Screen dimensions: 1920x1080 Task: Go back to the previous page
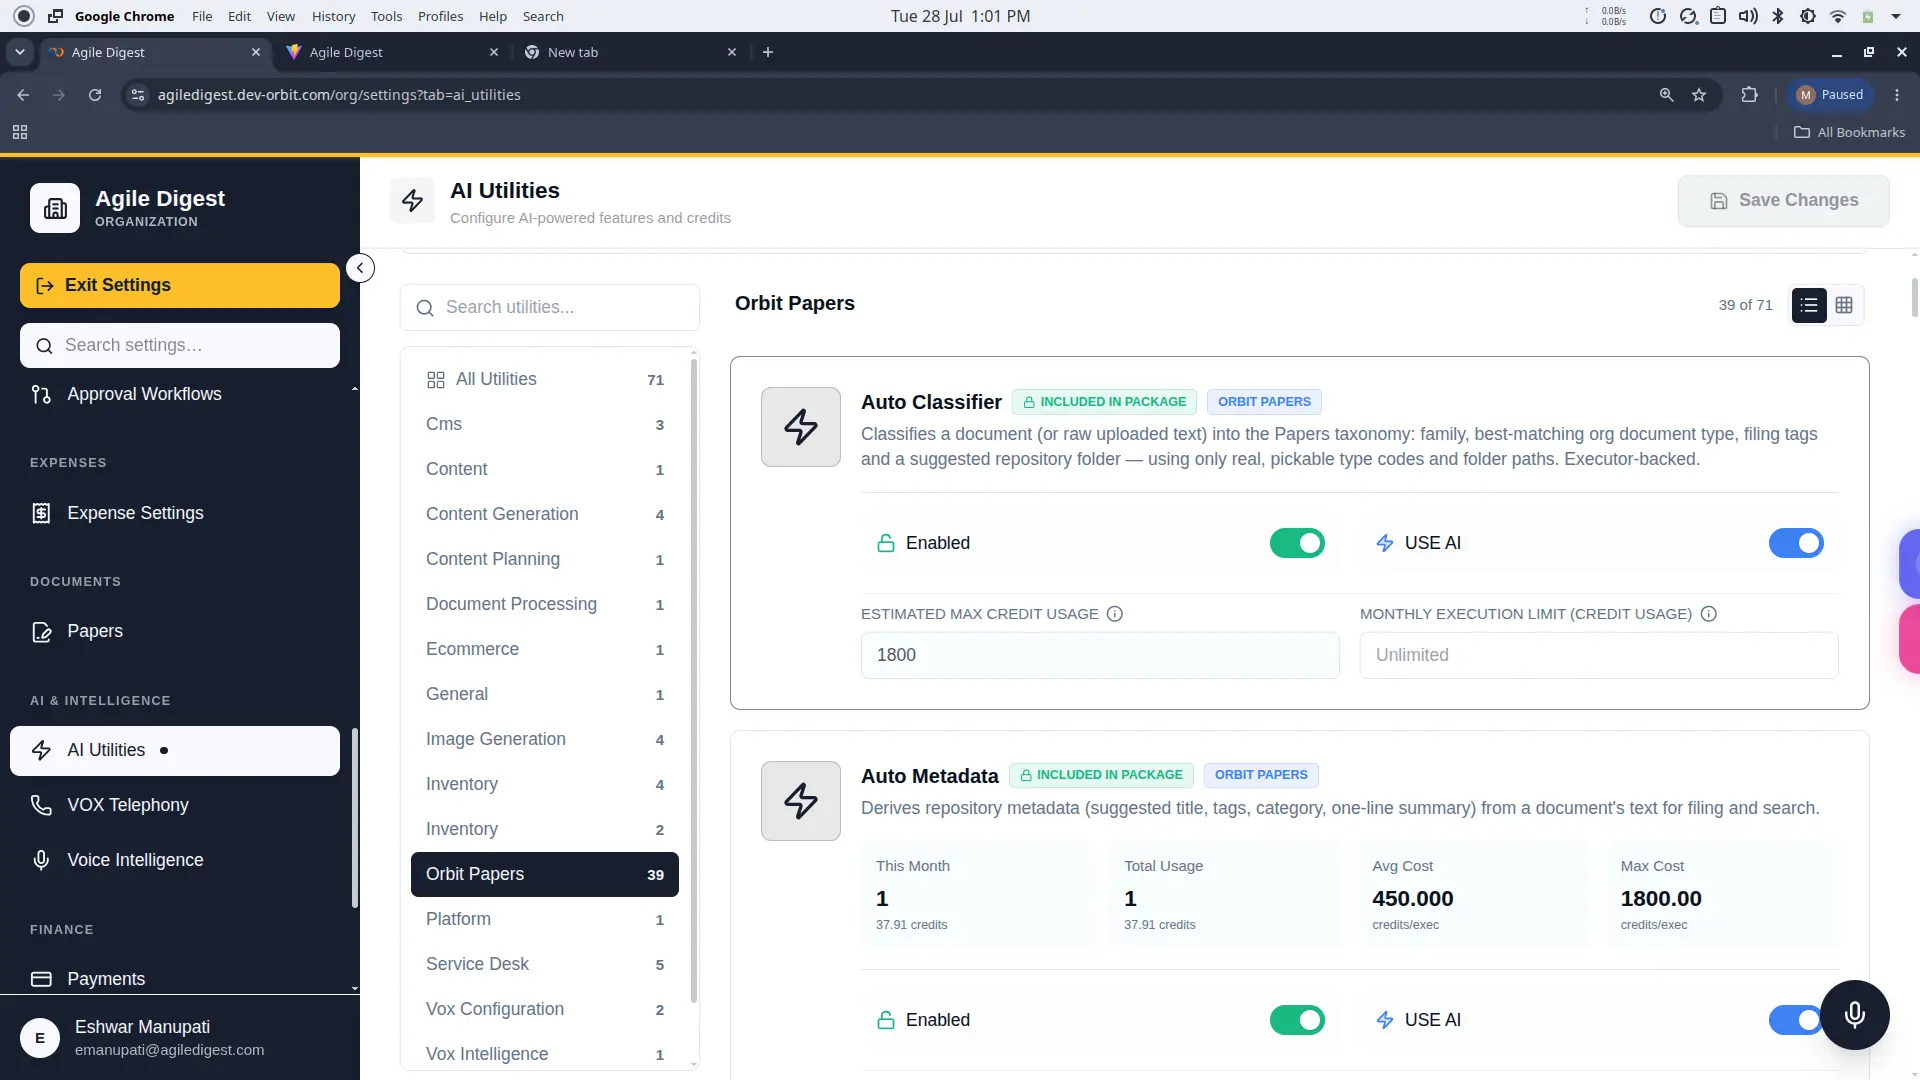pyautogui.click(x=23, y=95)
